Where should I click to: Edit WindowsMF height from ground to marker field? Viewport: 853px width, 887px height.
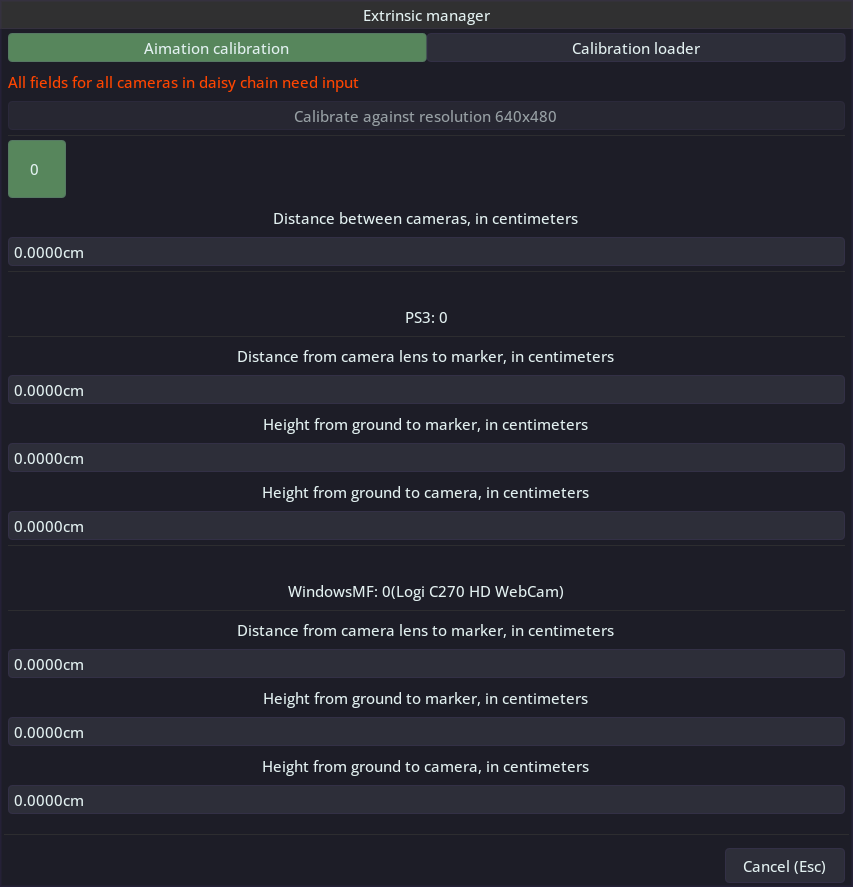pyautogui.click(x=426, y=732)
